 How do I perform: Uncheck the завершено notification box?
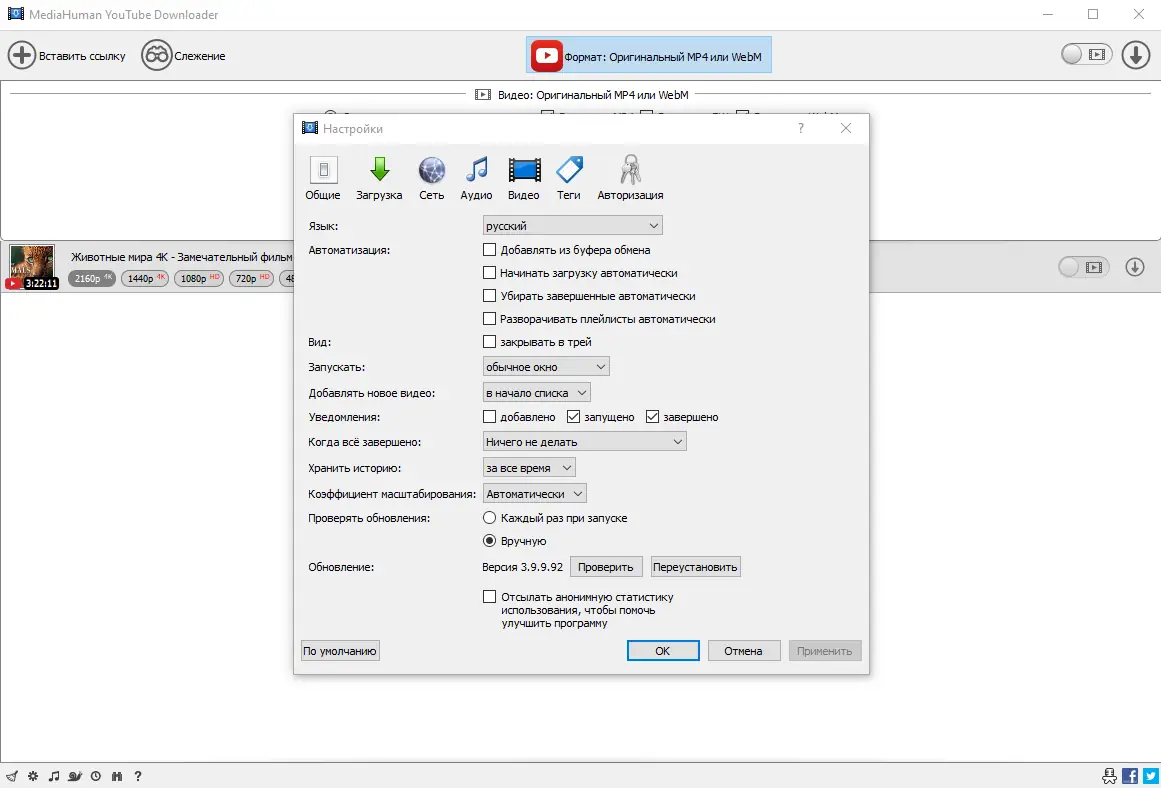tap(652, 416)
